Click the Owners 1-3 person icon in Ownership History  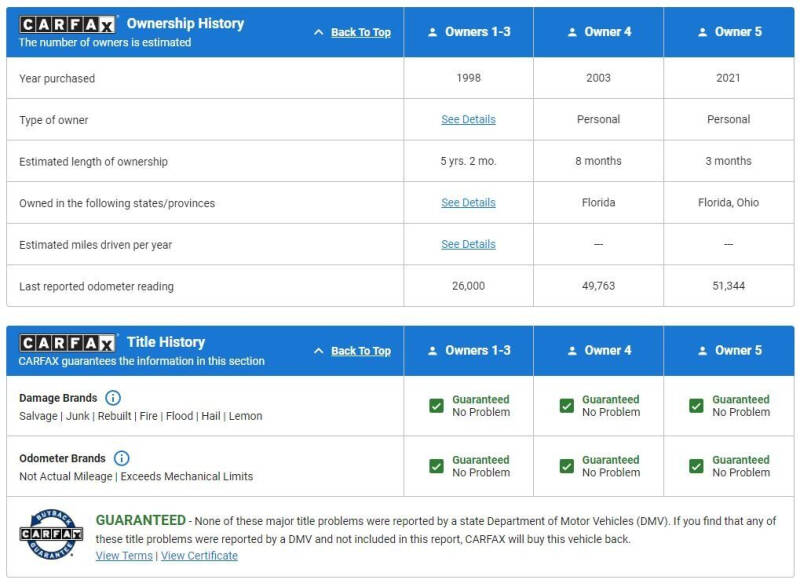point(433,32)
